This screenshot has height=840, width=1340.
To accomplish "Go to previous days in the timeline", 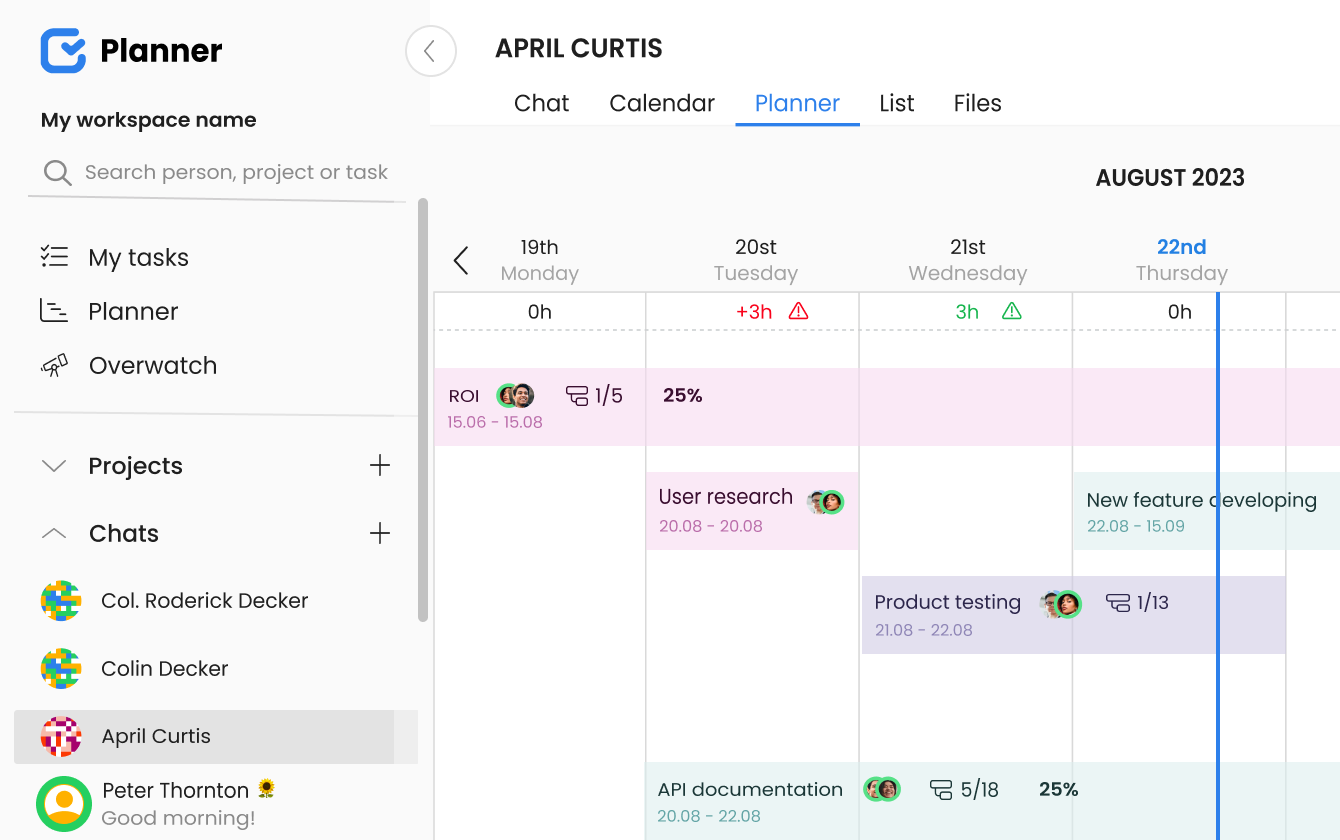I will (461, 261).
